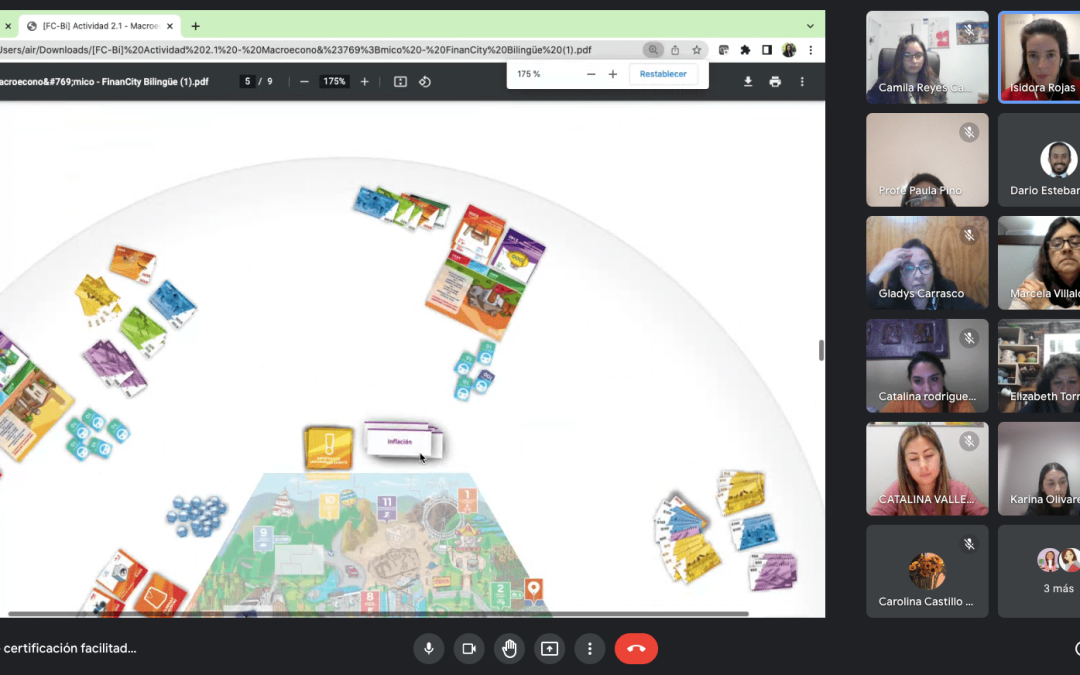Click the fit to page icon
Screen dimensions: 1080x675
click(x=400, y=81)
